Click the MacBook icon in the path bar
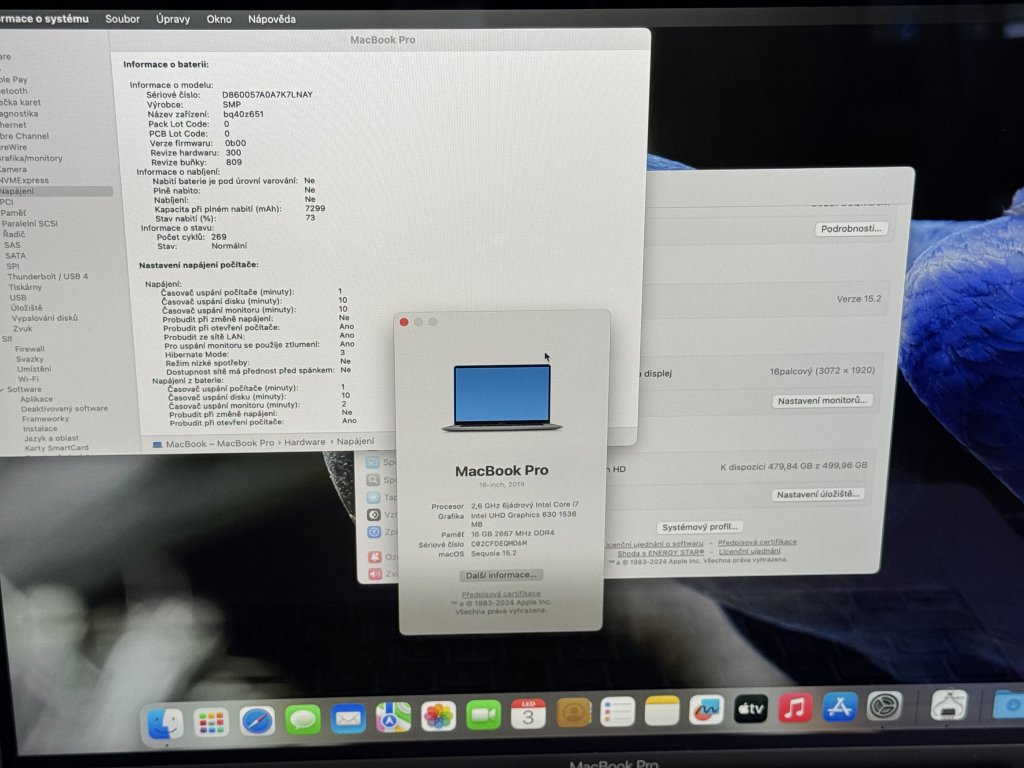 [157, 444]
